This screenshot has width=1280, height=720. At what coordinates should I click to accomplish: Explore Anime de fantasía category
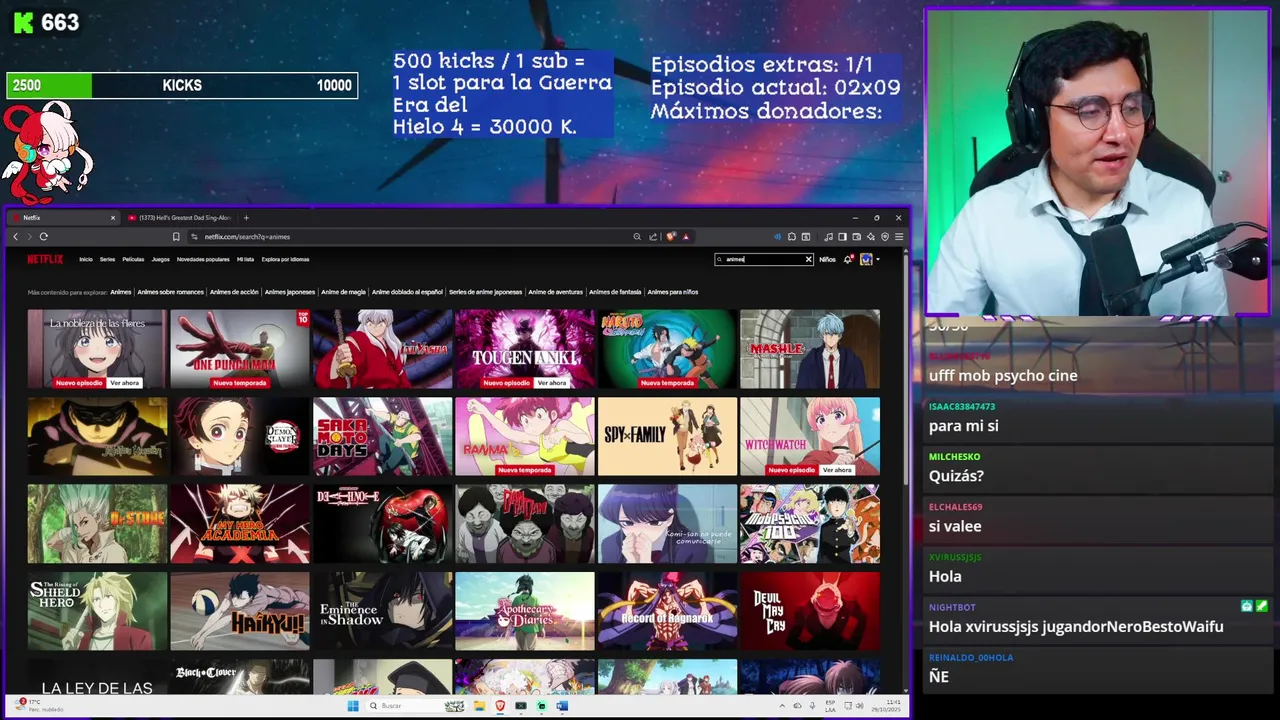click(615, 292)
